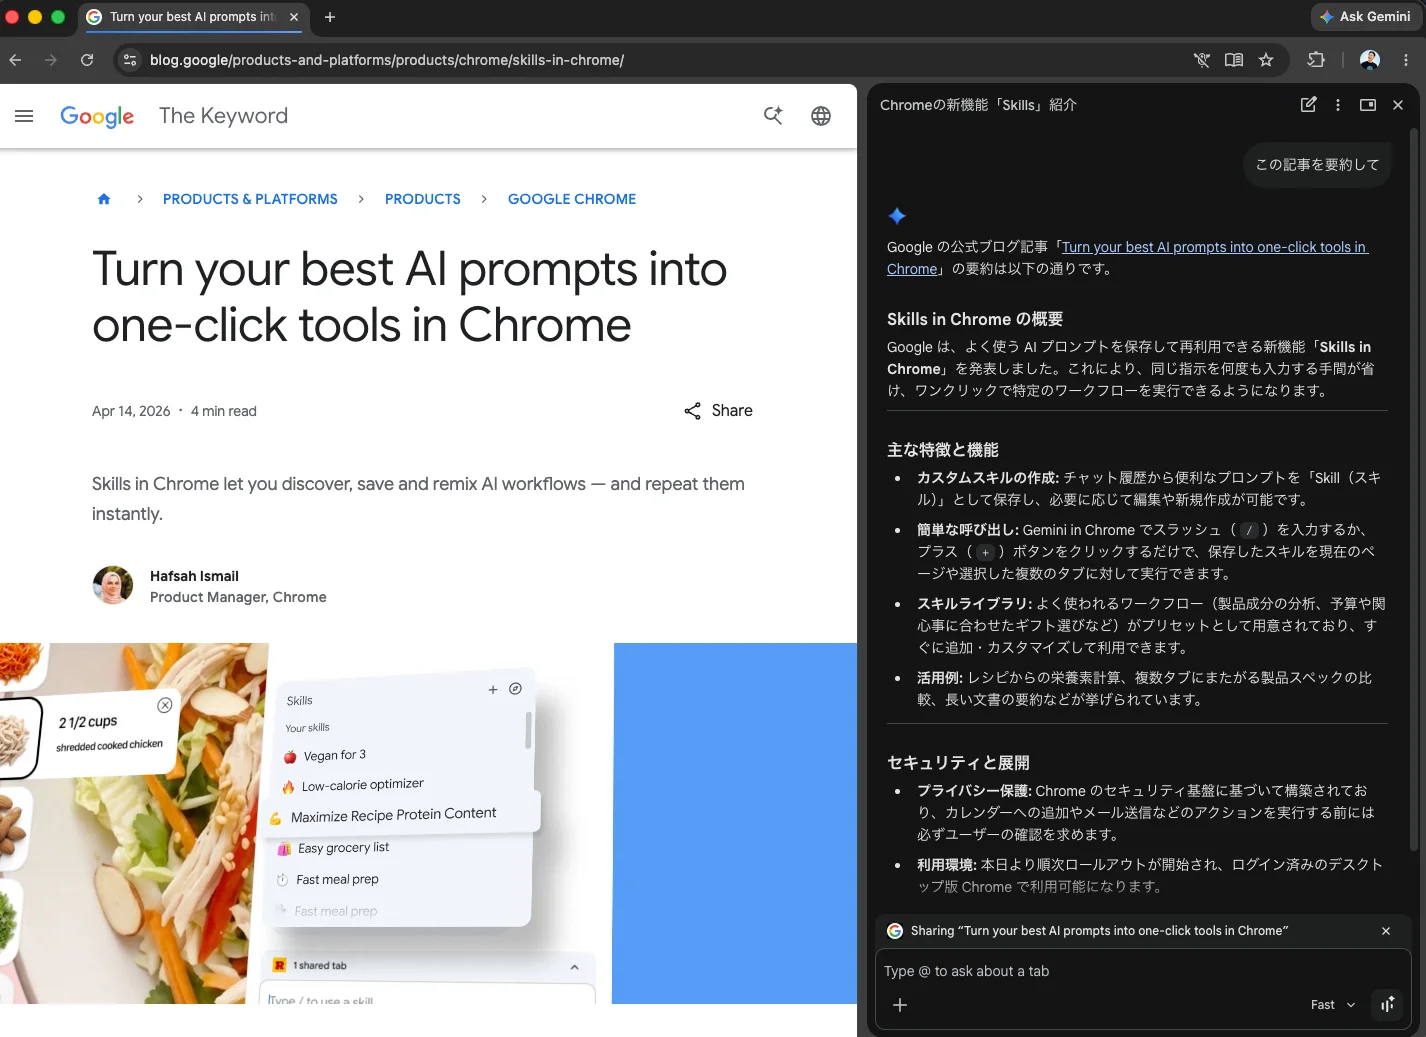The height and width of the screenshot is (1037, 1426).
Task: Open reading mode from the address bar
Action: click(1234, 60)
